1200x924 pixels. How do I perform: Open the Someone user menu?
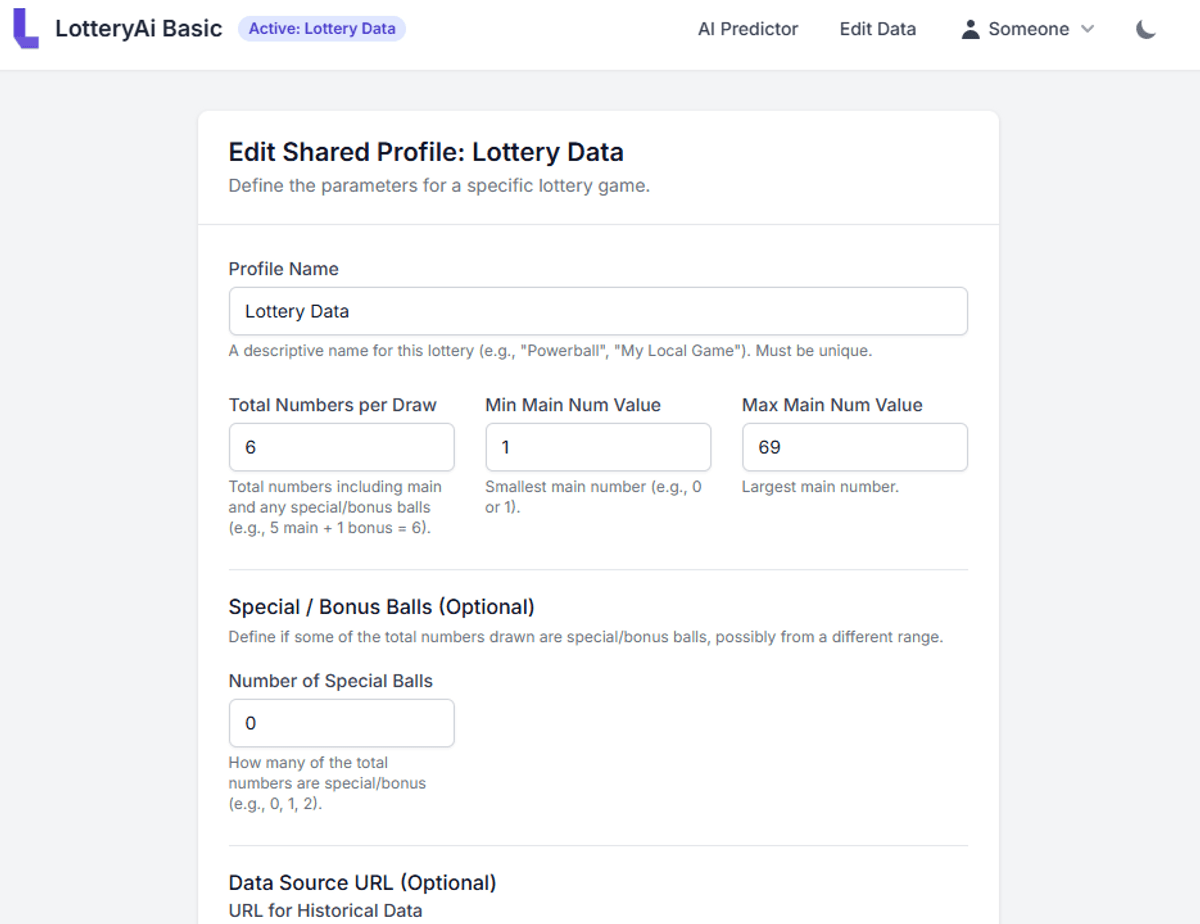1028,29
